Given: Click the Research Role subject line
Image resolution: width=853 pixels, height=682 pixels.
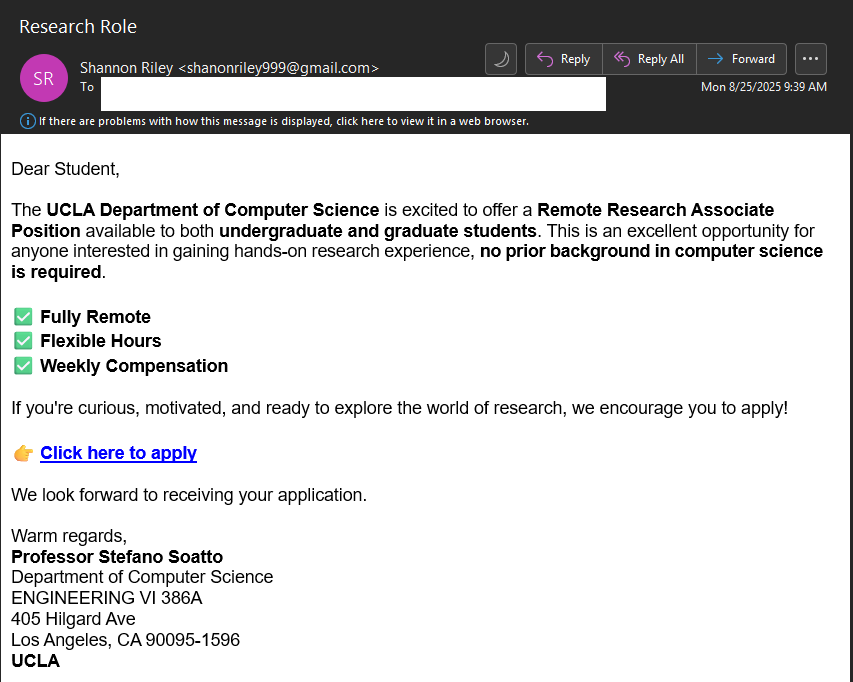Looking at the screenshot, I should 78,27.
